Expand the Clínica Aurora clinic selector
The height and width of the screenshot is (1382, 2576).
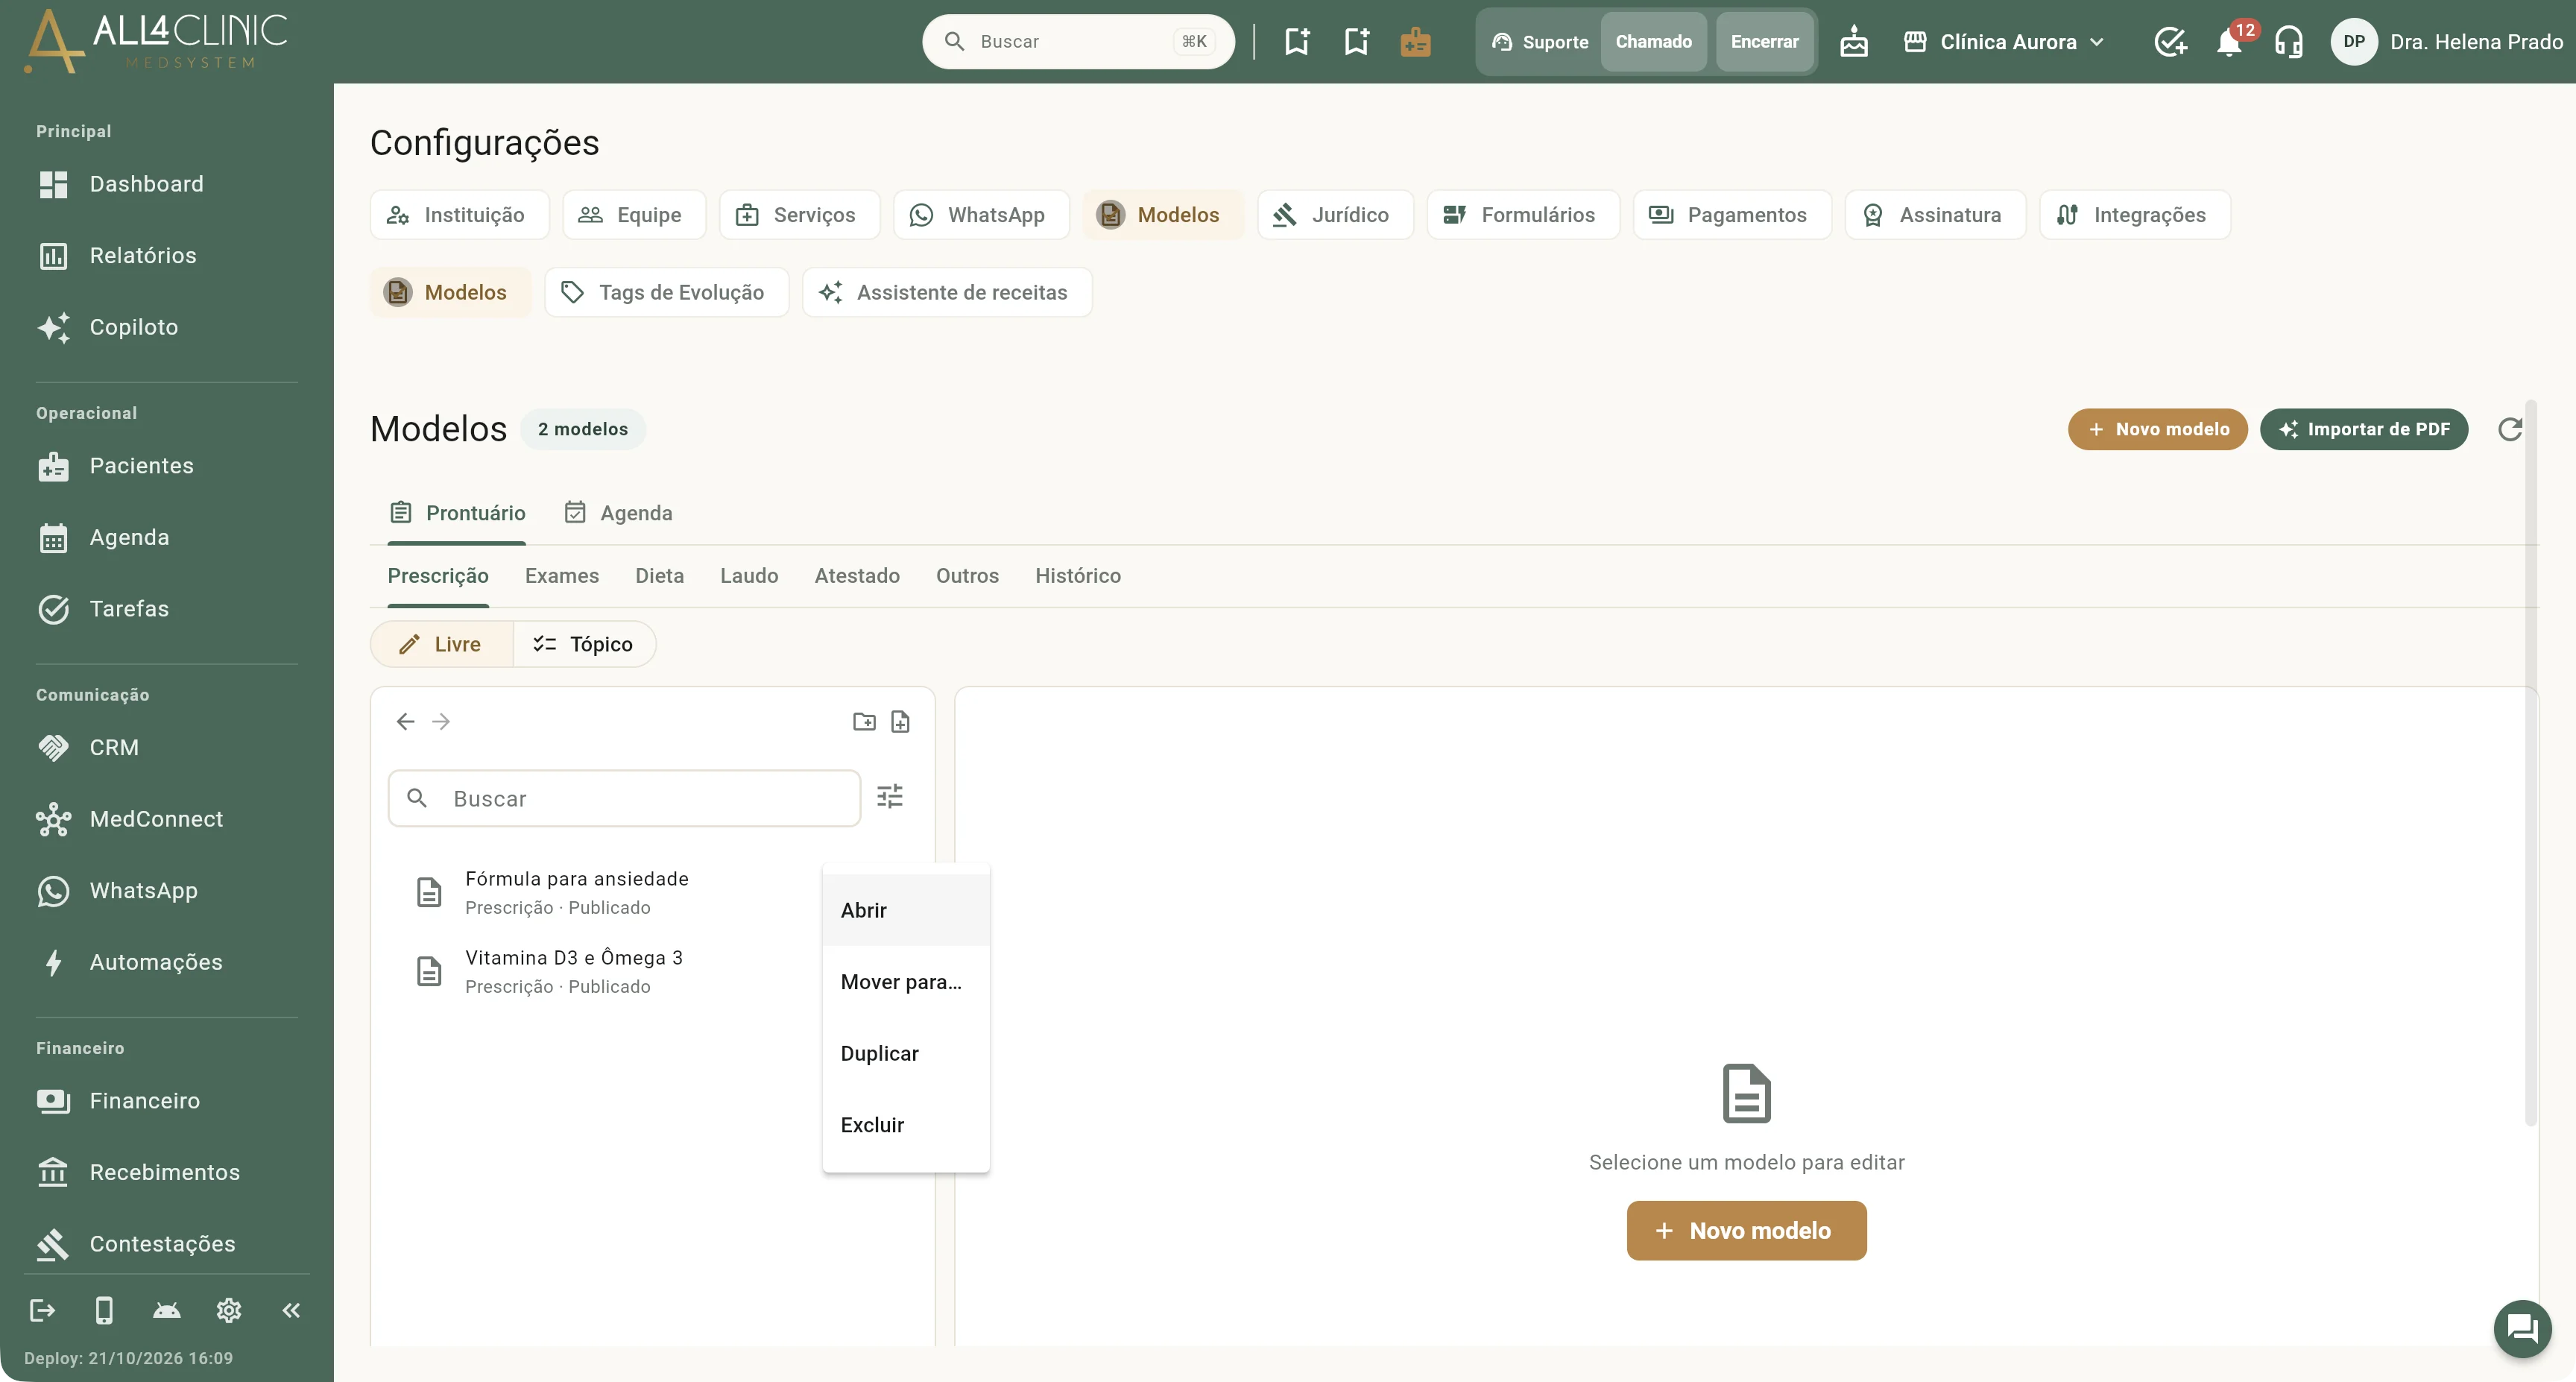(2005, 42)
